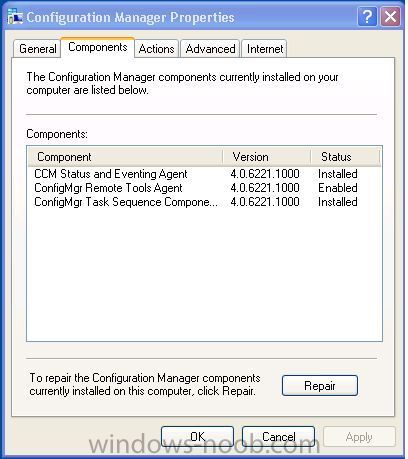Open the Actions tab
Image resolution: width=408 pixels, height=459 pixels.
pos(156,49)
